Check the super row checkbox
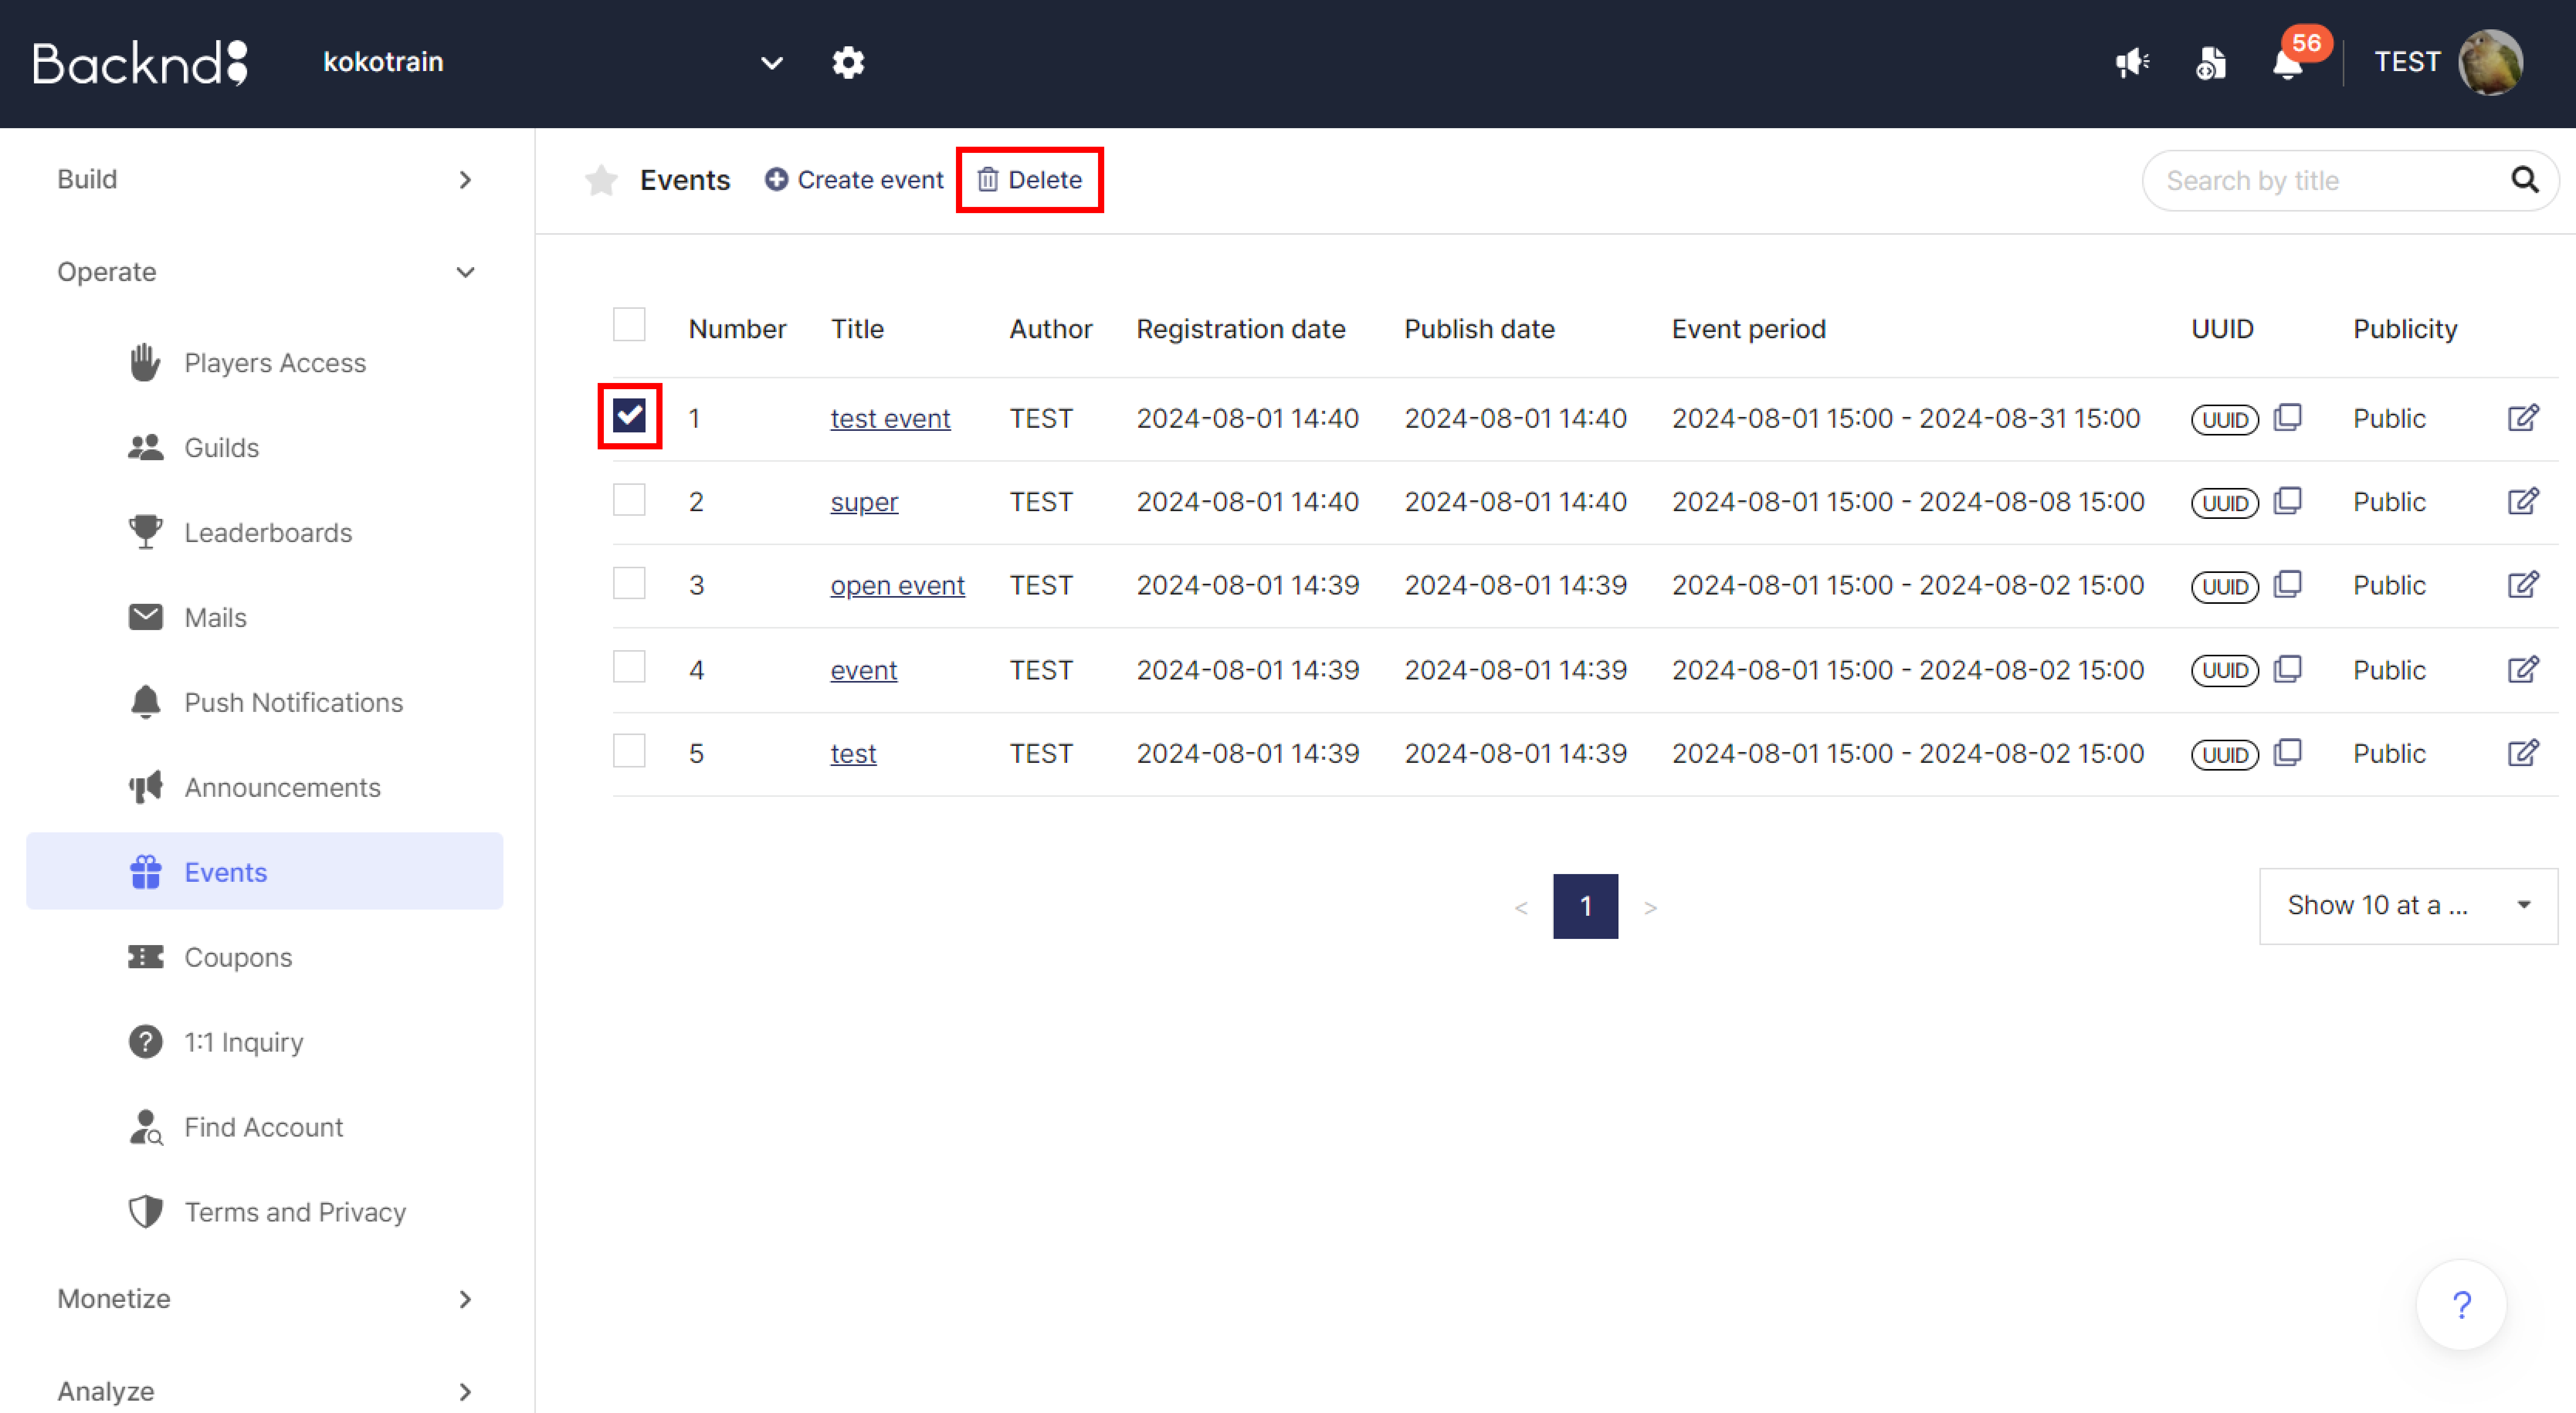The image size is (2576, 1413). (x=629, y=499)
